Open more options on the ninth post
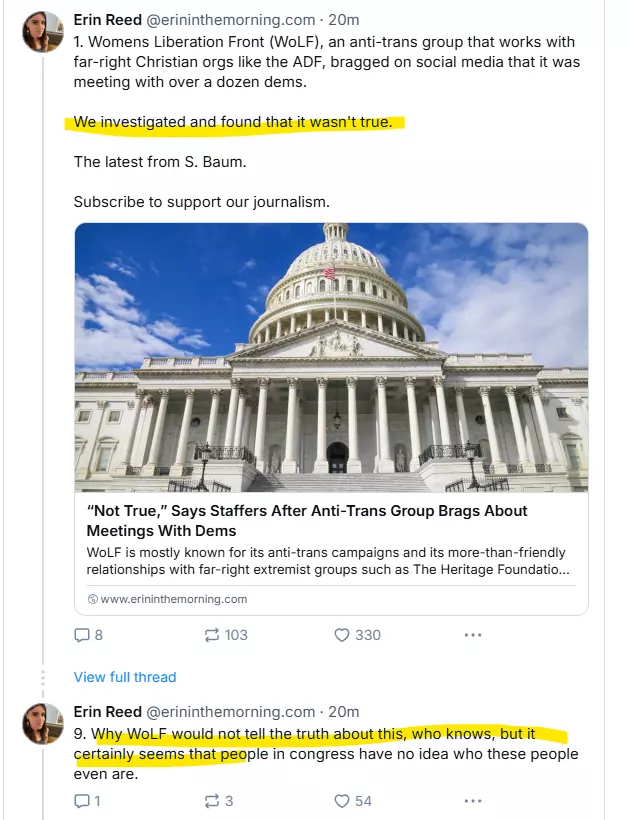Image resolution: width=628 pixels, height=820 pixels. pyautogui.click(x=473, y=801)
